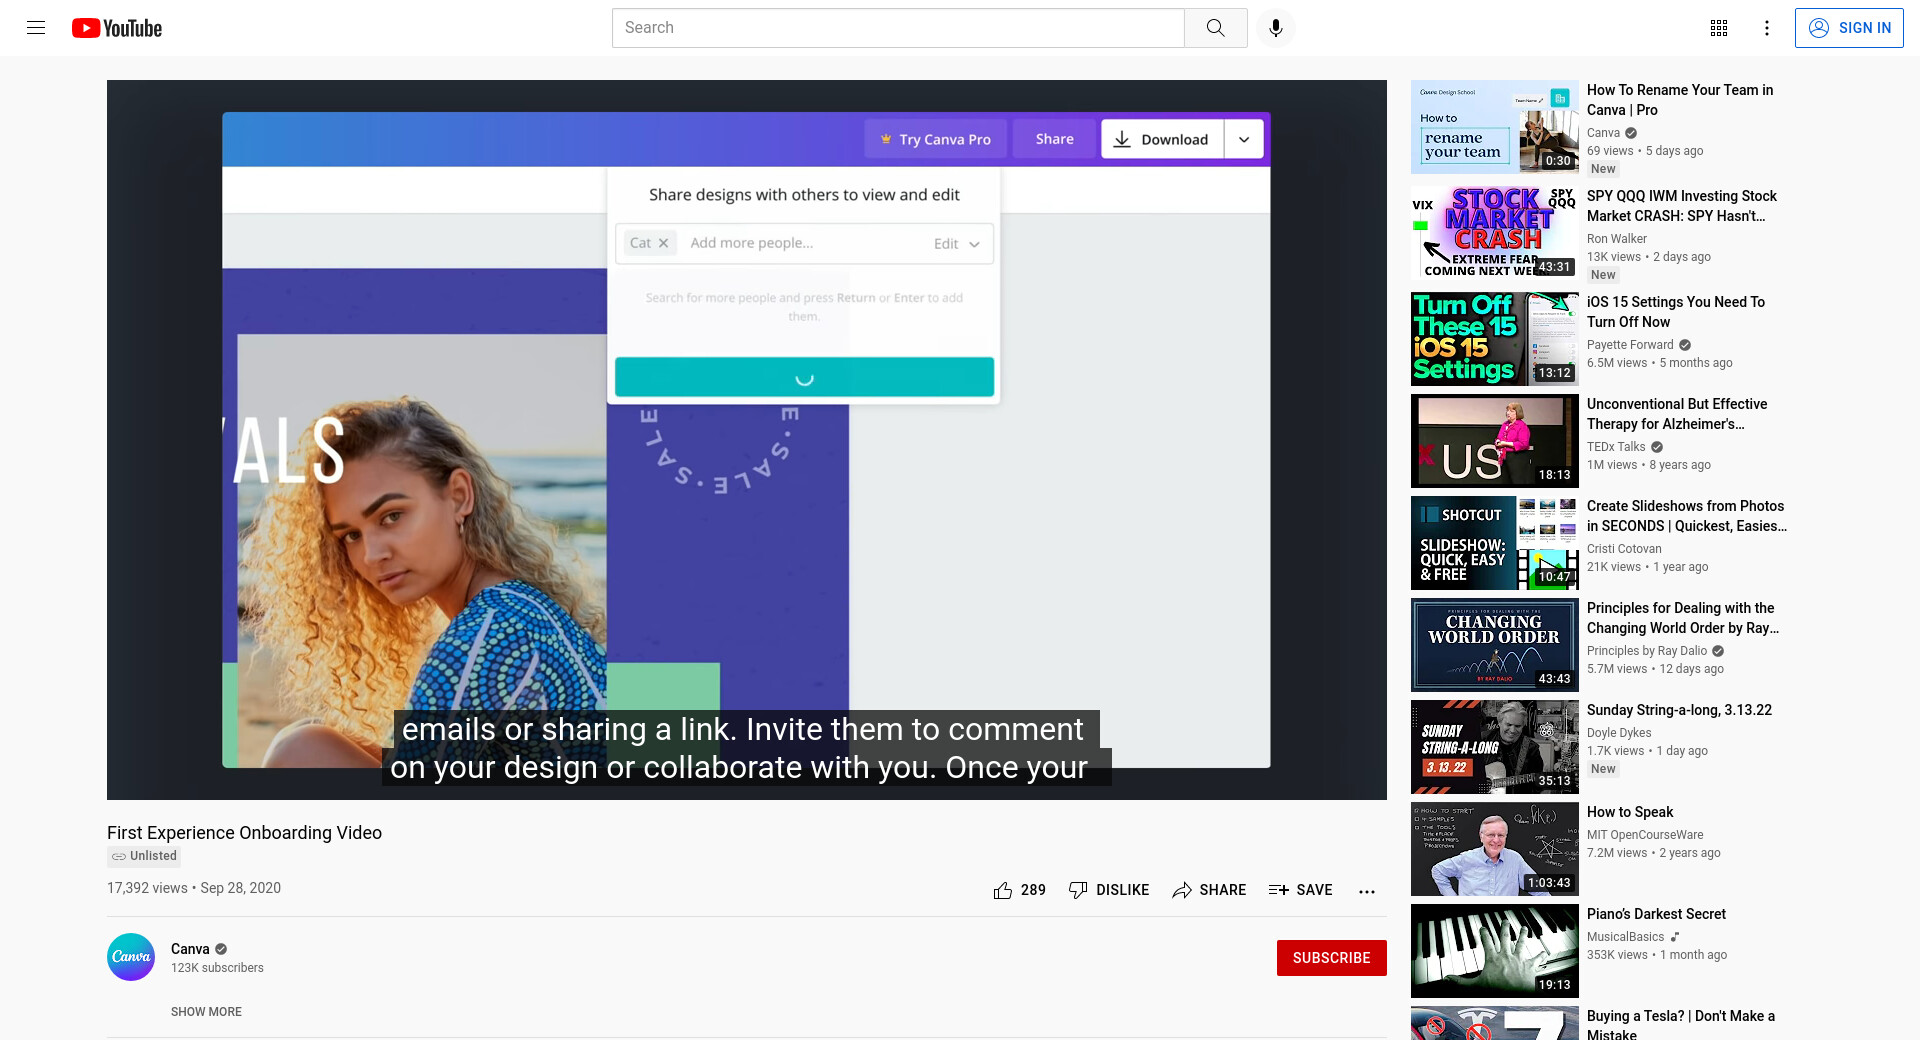Subscribe to the Canva channel
Viewport: 1920px width, 1040px height.
(1331, 958)
